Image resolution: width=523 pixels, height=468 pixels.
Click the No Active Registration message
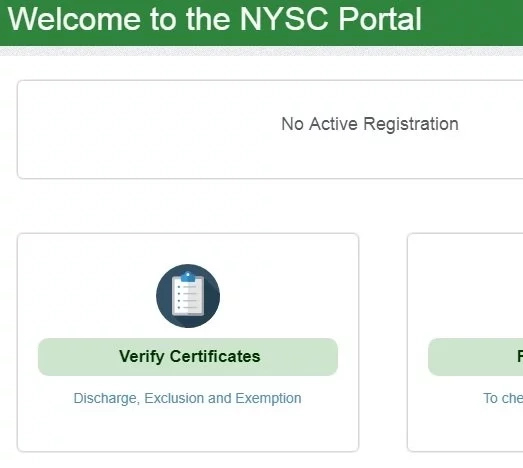click(370, 124)
